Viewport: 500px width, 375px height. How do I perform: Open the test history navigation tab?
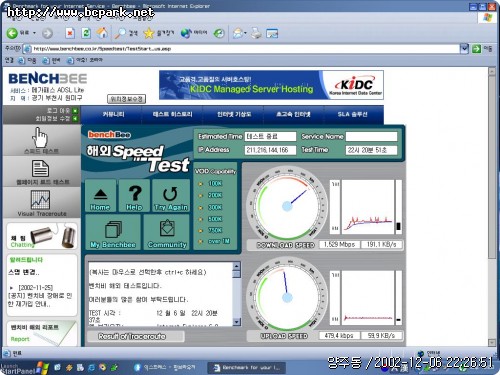click(172, 114)
